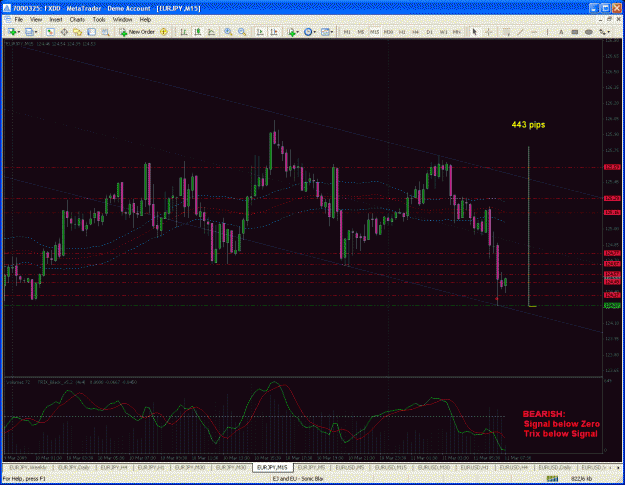This screenshot has width=625, height=485.
Task: Switch to the EURJPY,M5 chart tab
Action: click(312, 467)
